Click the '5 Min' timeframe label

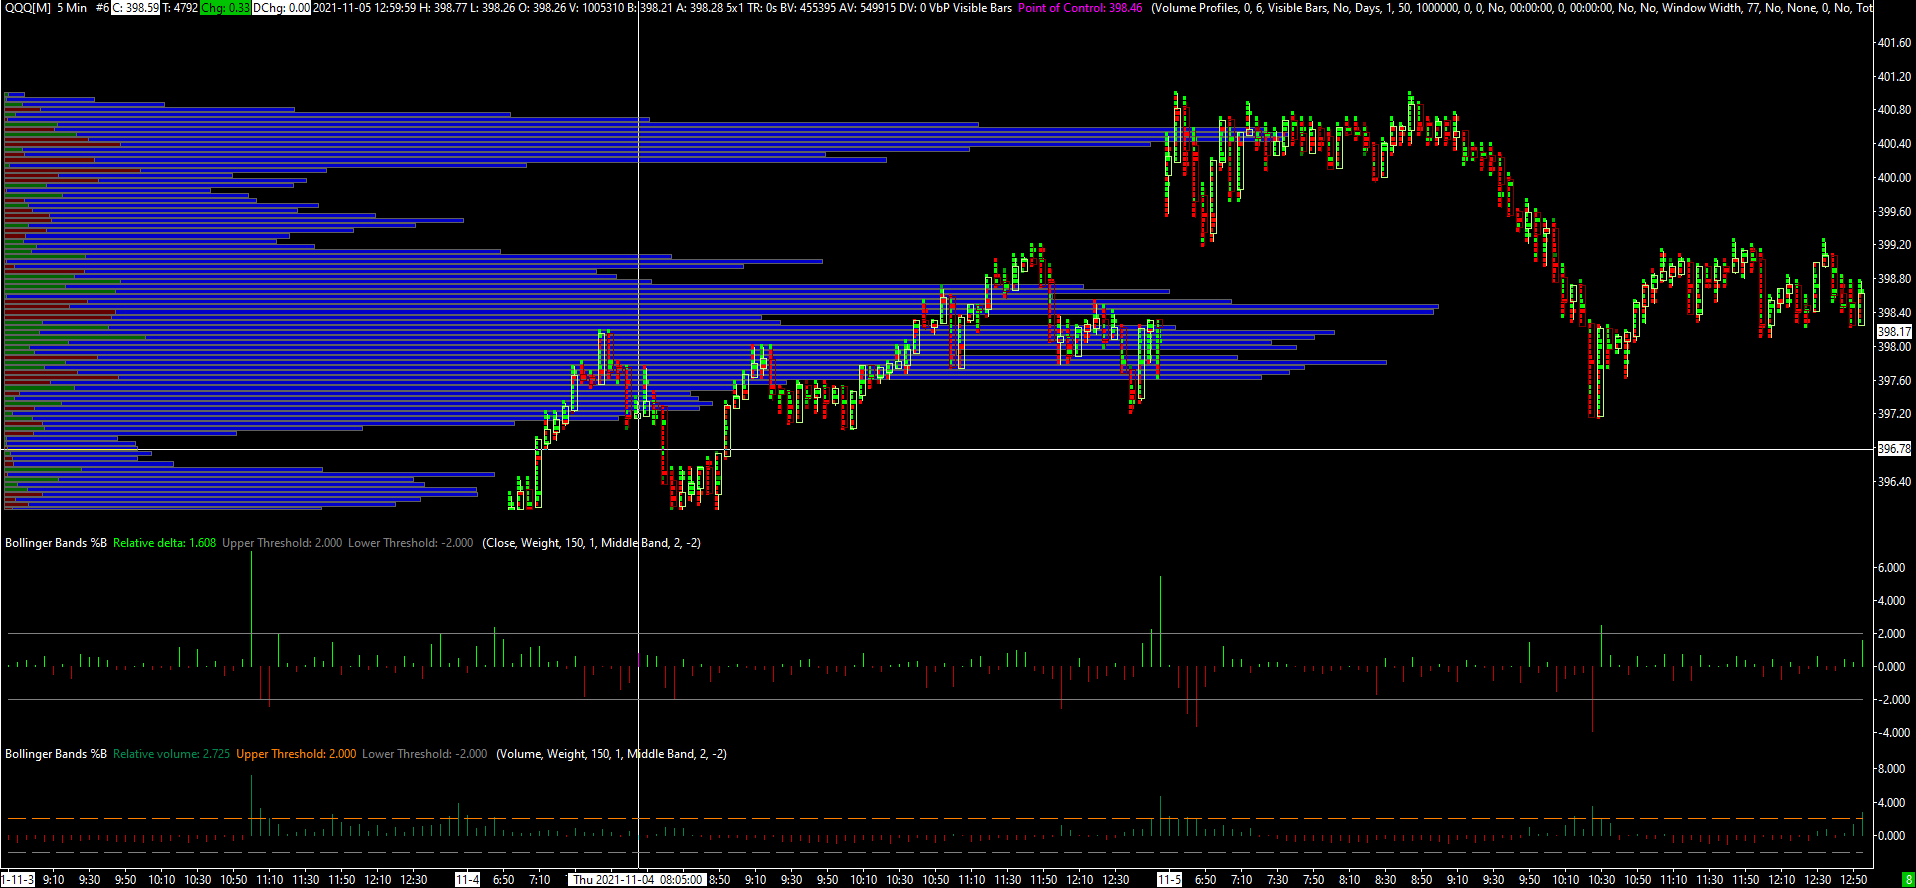(72, 8)
